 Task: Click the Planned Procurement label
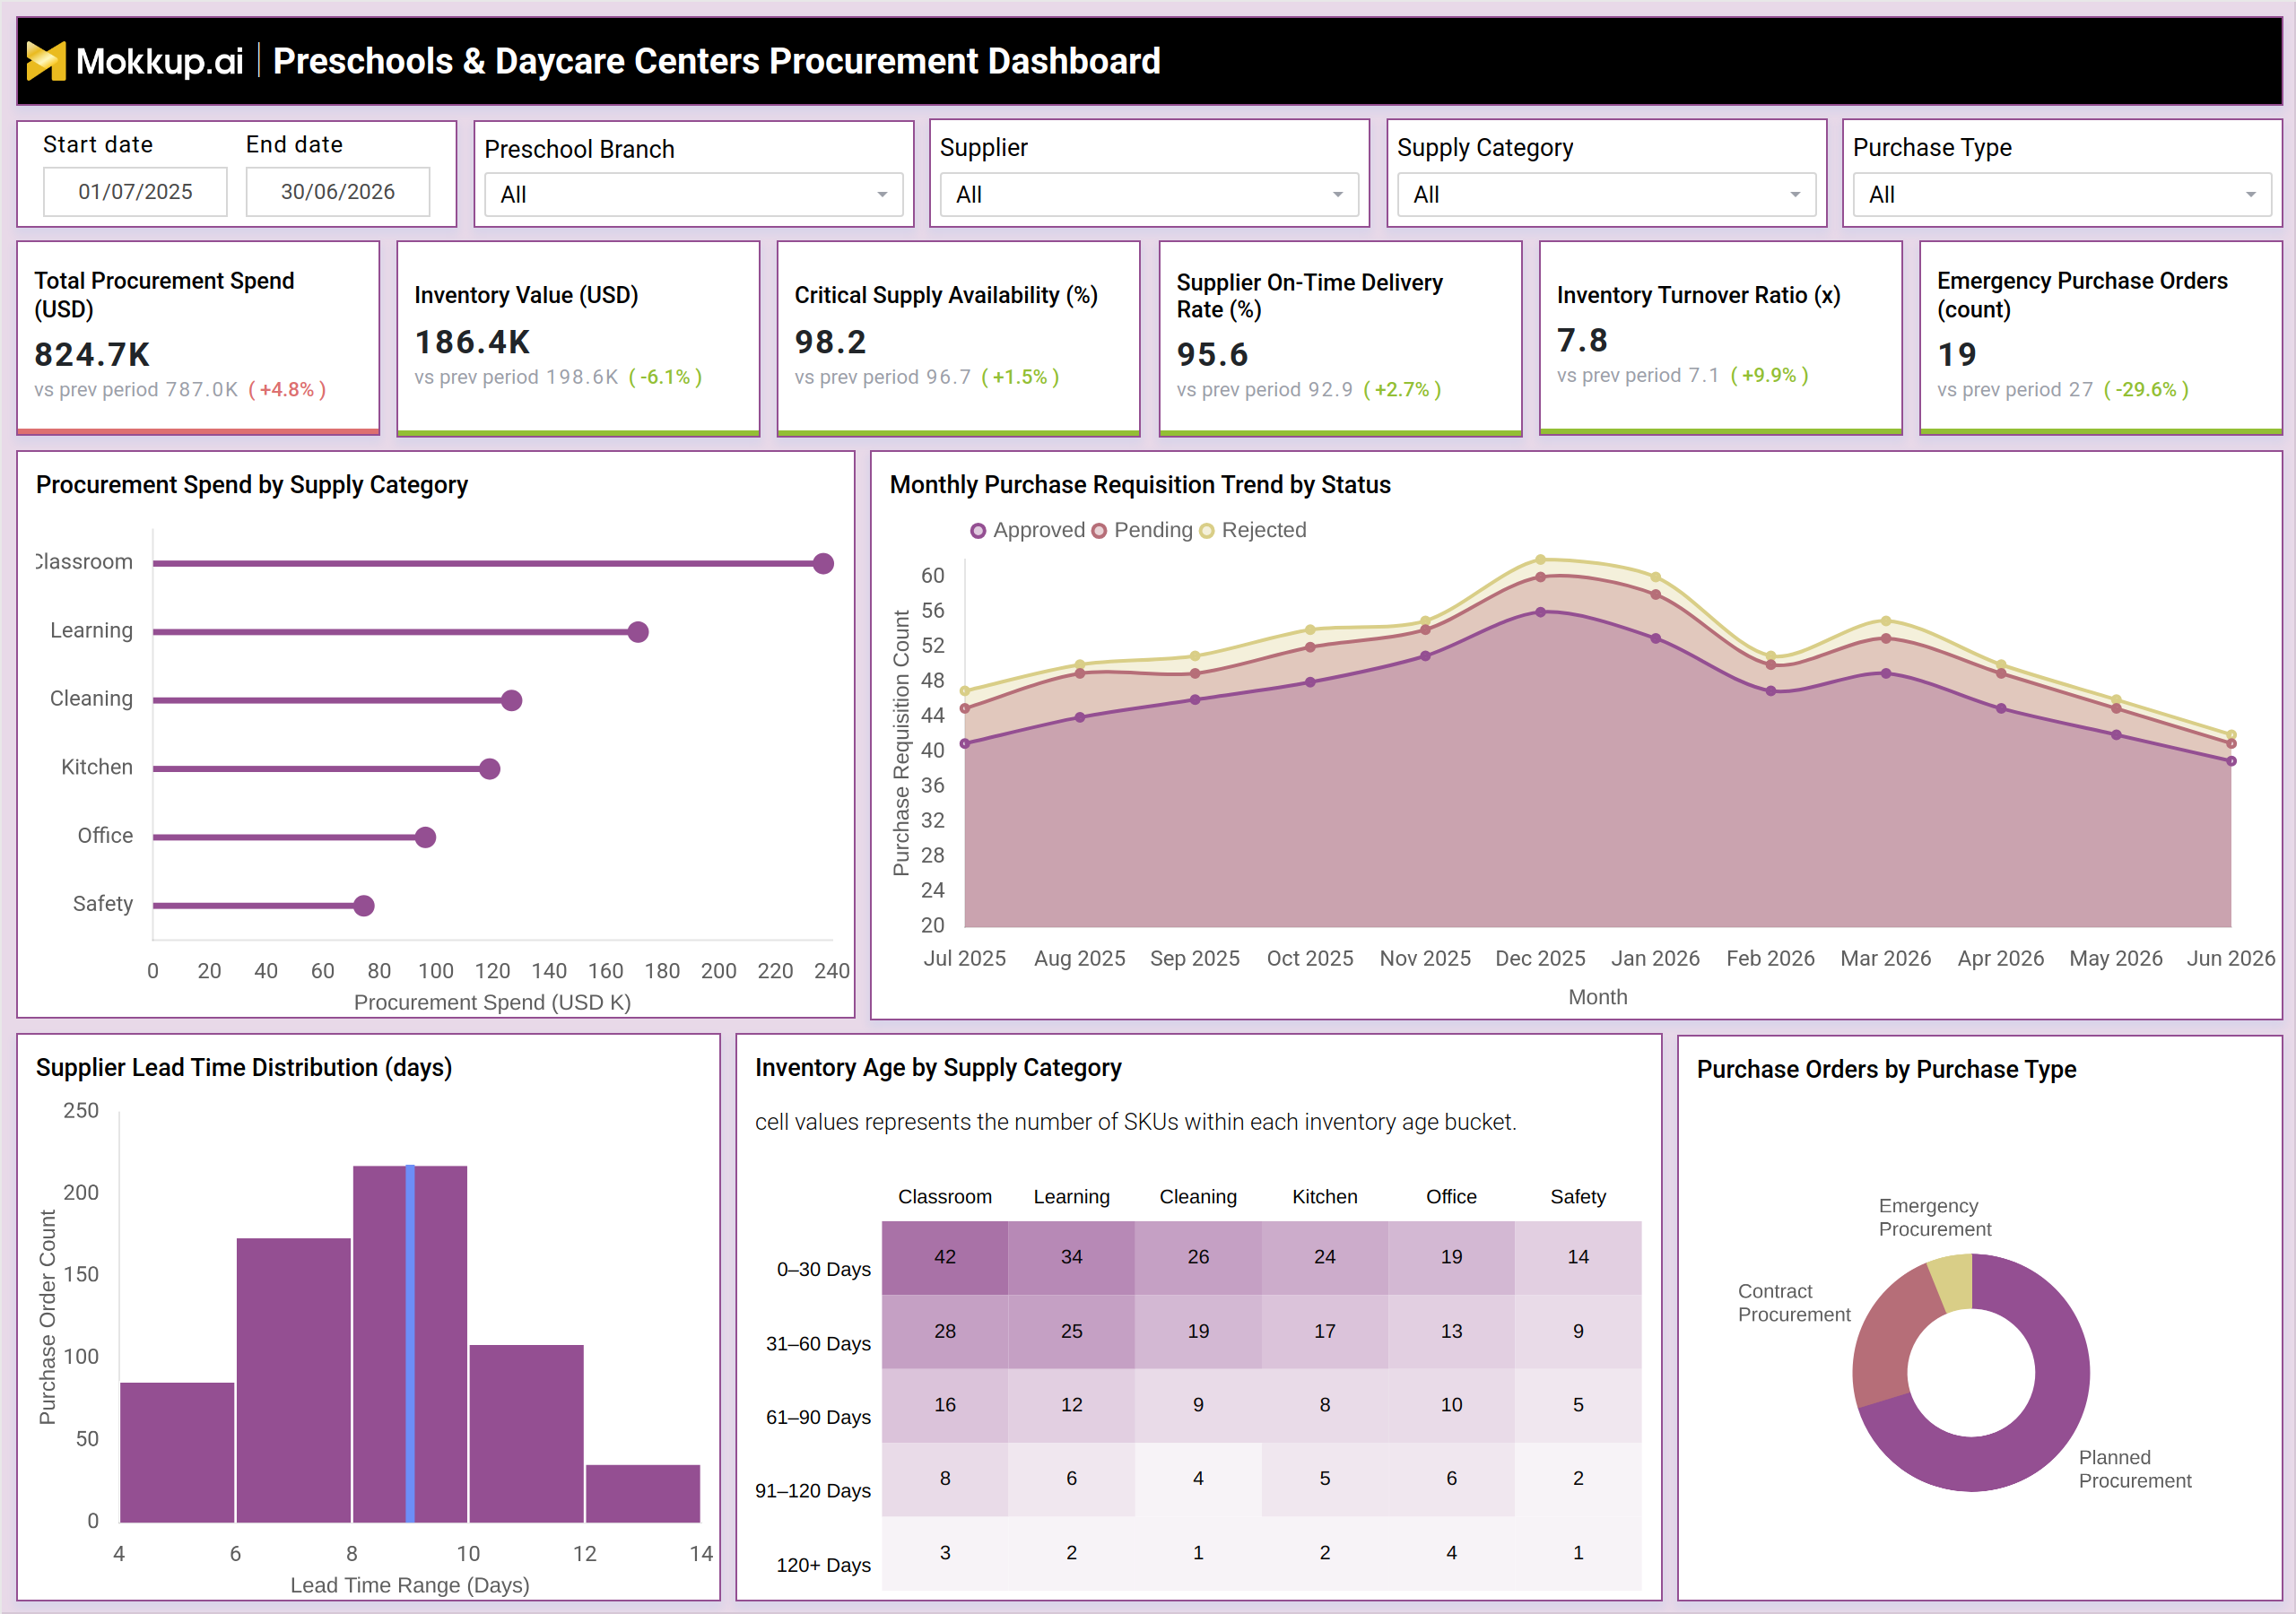(x=2135, y=1469)
